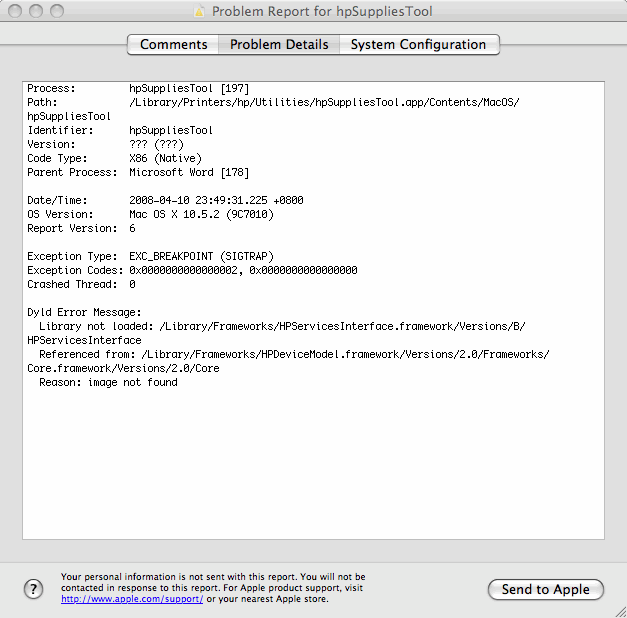Click the minimize window button
This screenshot has height=618, width=627.
36,11
